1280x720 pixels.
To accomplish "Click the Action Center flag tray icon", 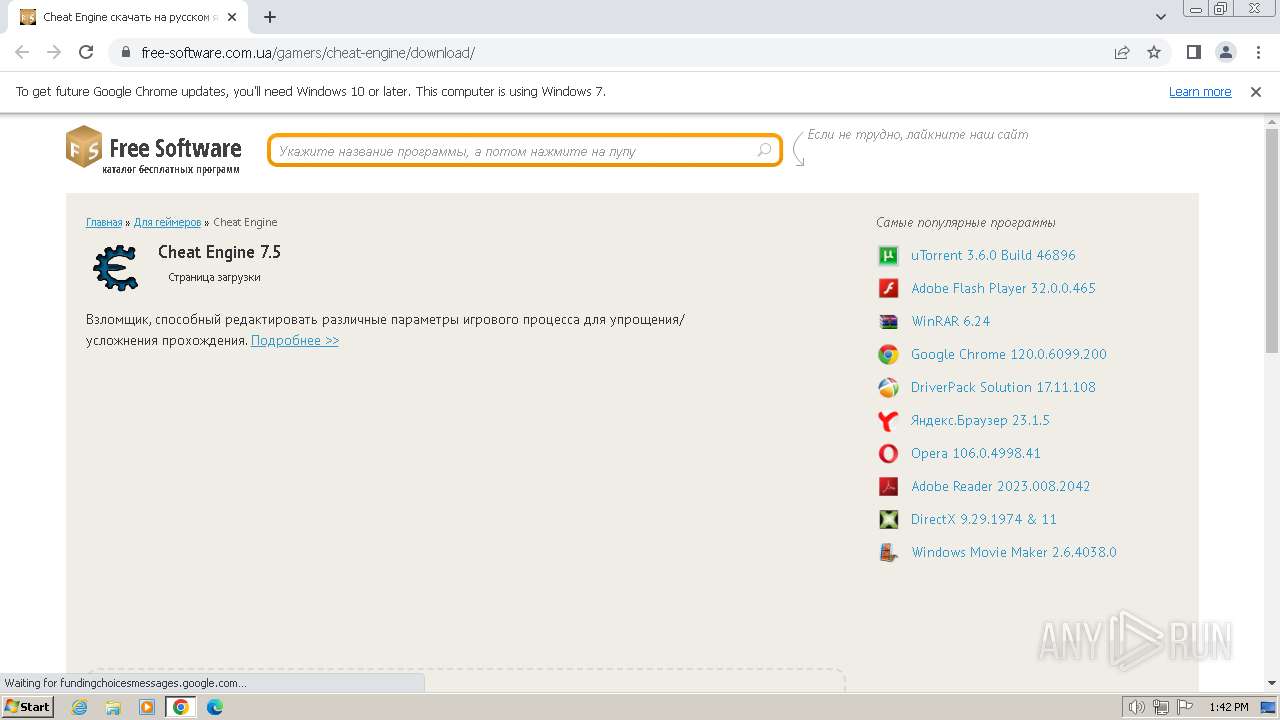I will point(1185,707).
